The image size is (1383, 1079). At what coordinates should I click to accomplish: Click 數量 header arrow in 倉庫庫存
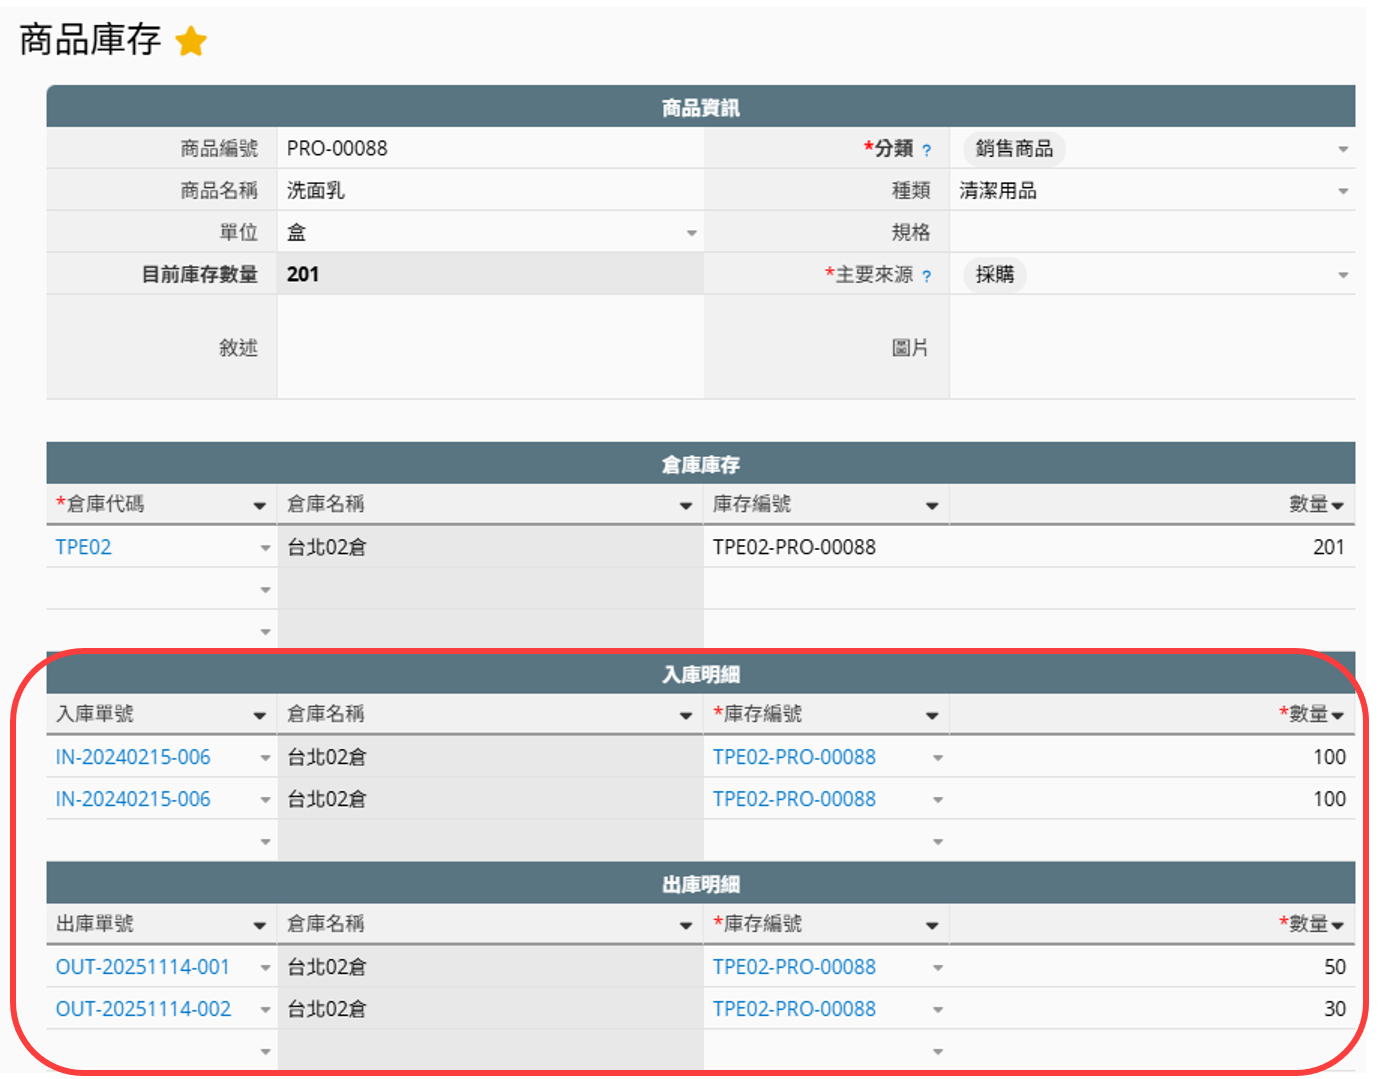[x=1338, y=506]
